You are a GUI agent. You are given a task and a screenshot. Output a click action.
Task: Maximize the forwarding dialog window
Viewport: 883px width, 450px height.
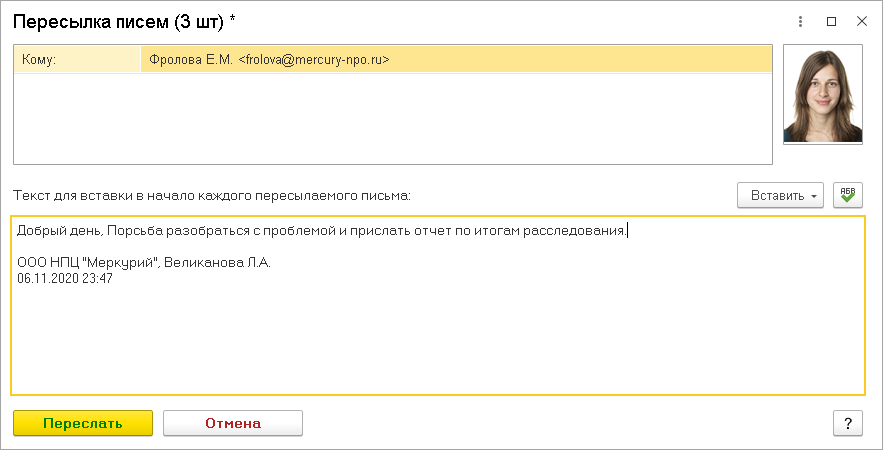pyautogui.click(x=831, y=21)
